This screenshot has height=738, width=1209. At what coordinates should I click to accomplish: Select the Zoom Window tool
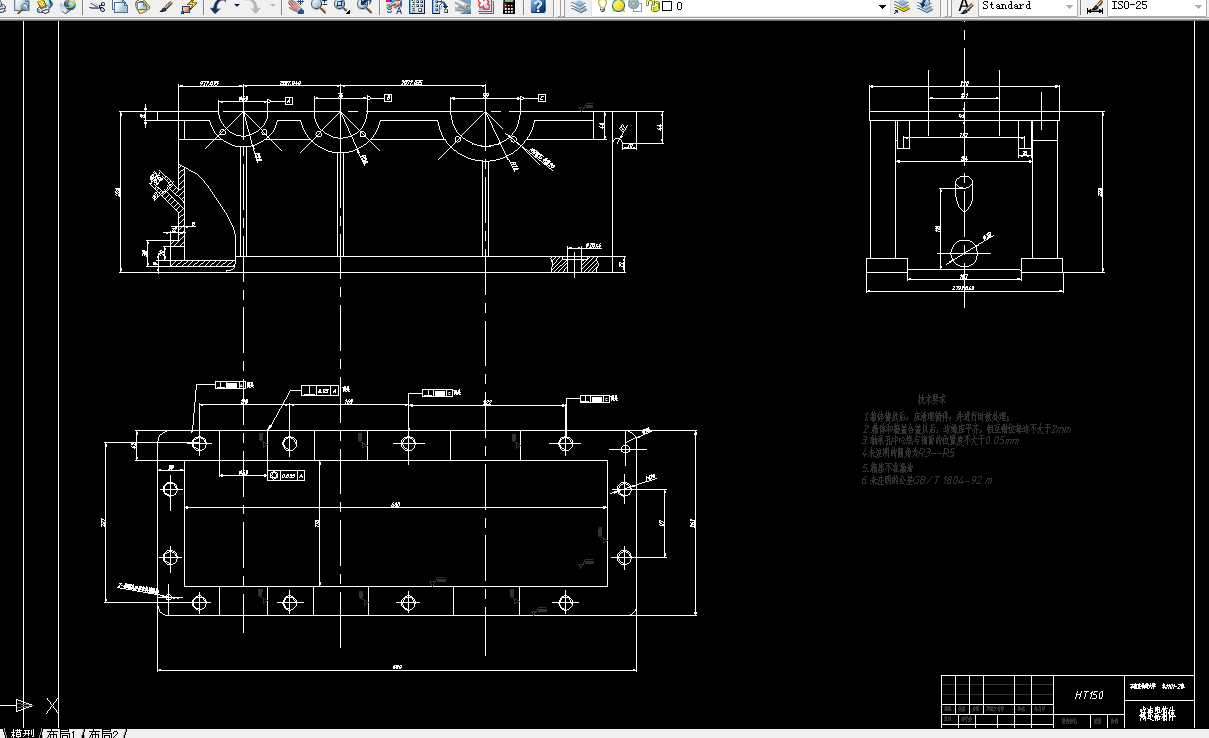click(x=342, y=6)
